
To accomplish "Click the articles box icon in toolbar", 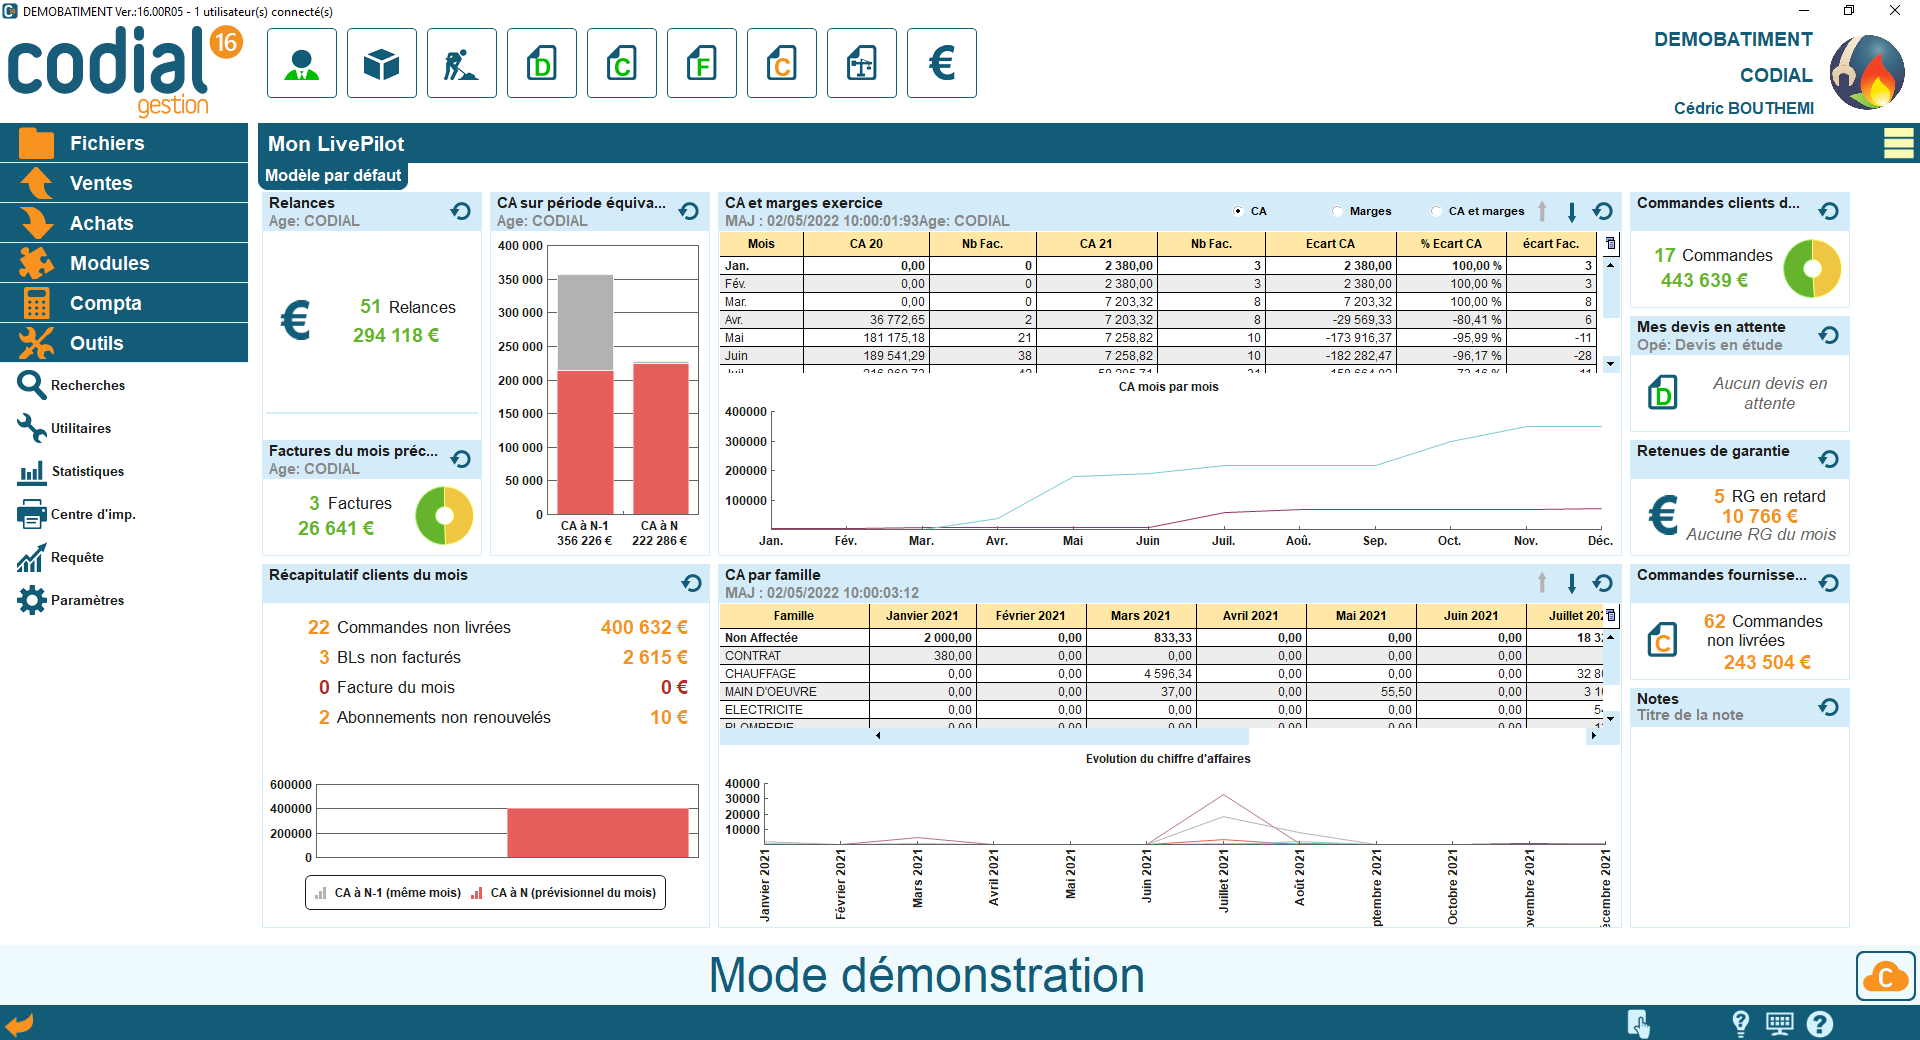I will pos(381,64).
